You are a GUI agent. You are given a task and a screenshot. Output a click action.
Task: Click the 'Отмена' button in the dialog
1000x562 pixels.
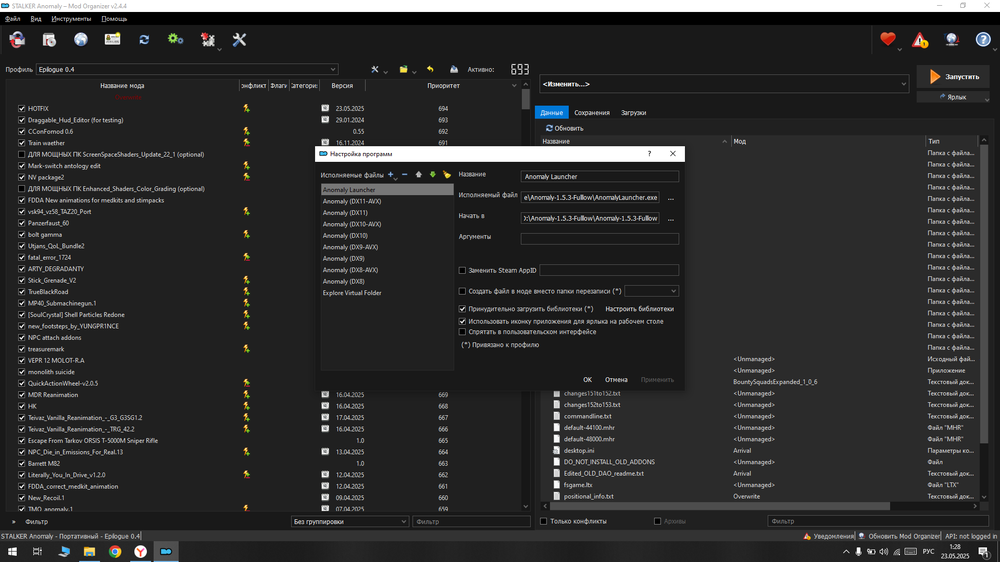(616, 380)
